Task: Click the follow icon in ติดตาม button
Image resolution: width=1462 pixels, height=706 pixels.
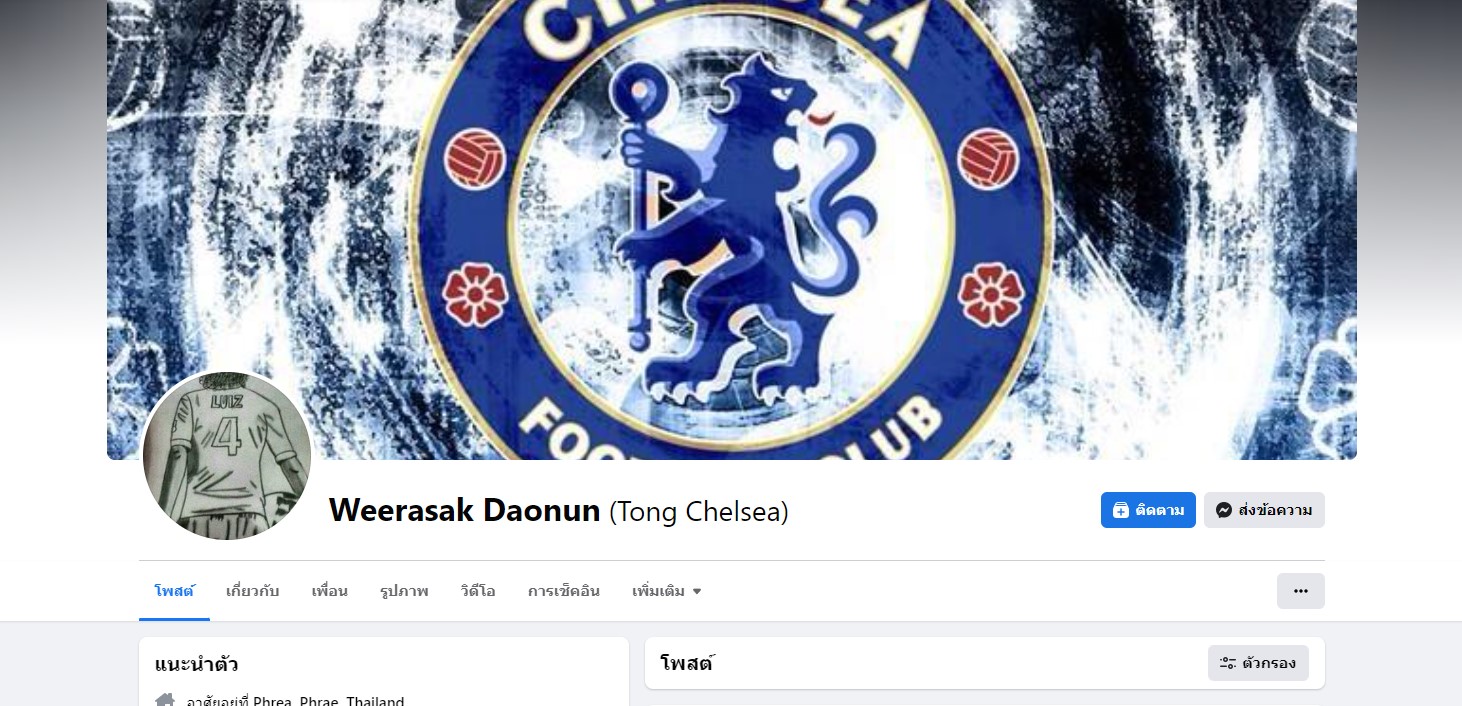Action: 1120,510
